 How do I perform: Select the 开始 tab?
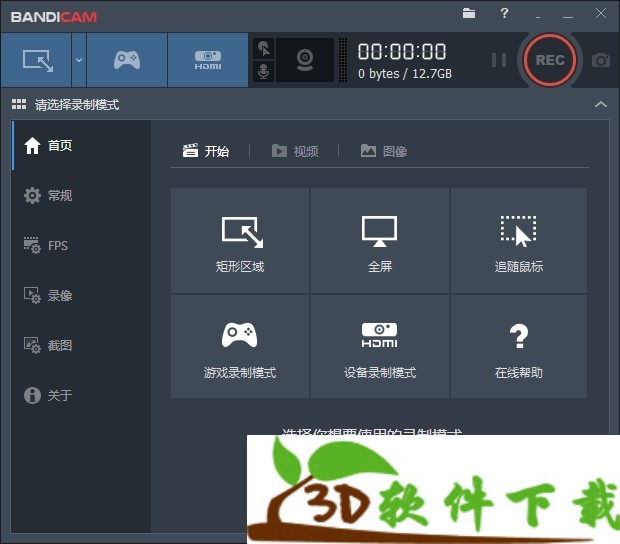tap(206, 151)
